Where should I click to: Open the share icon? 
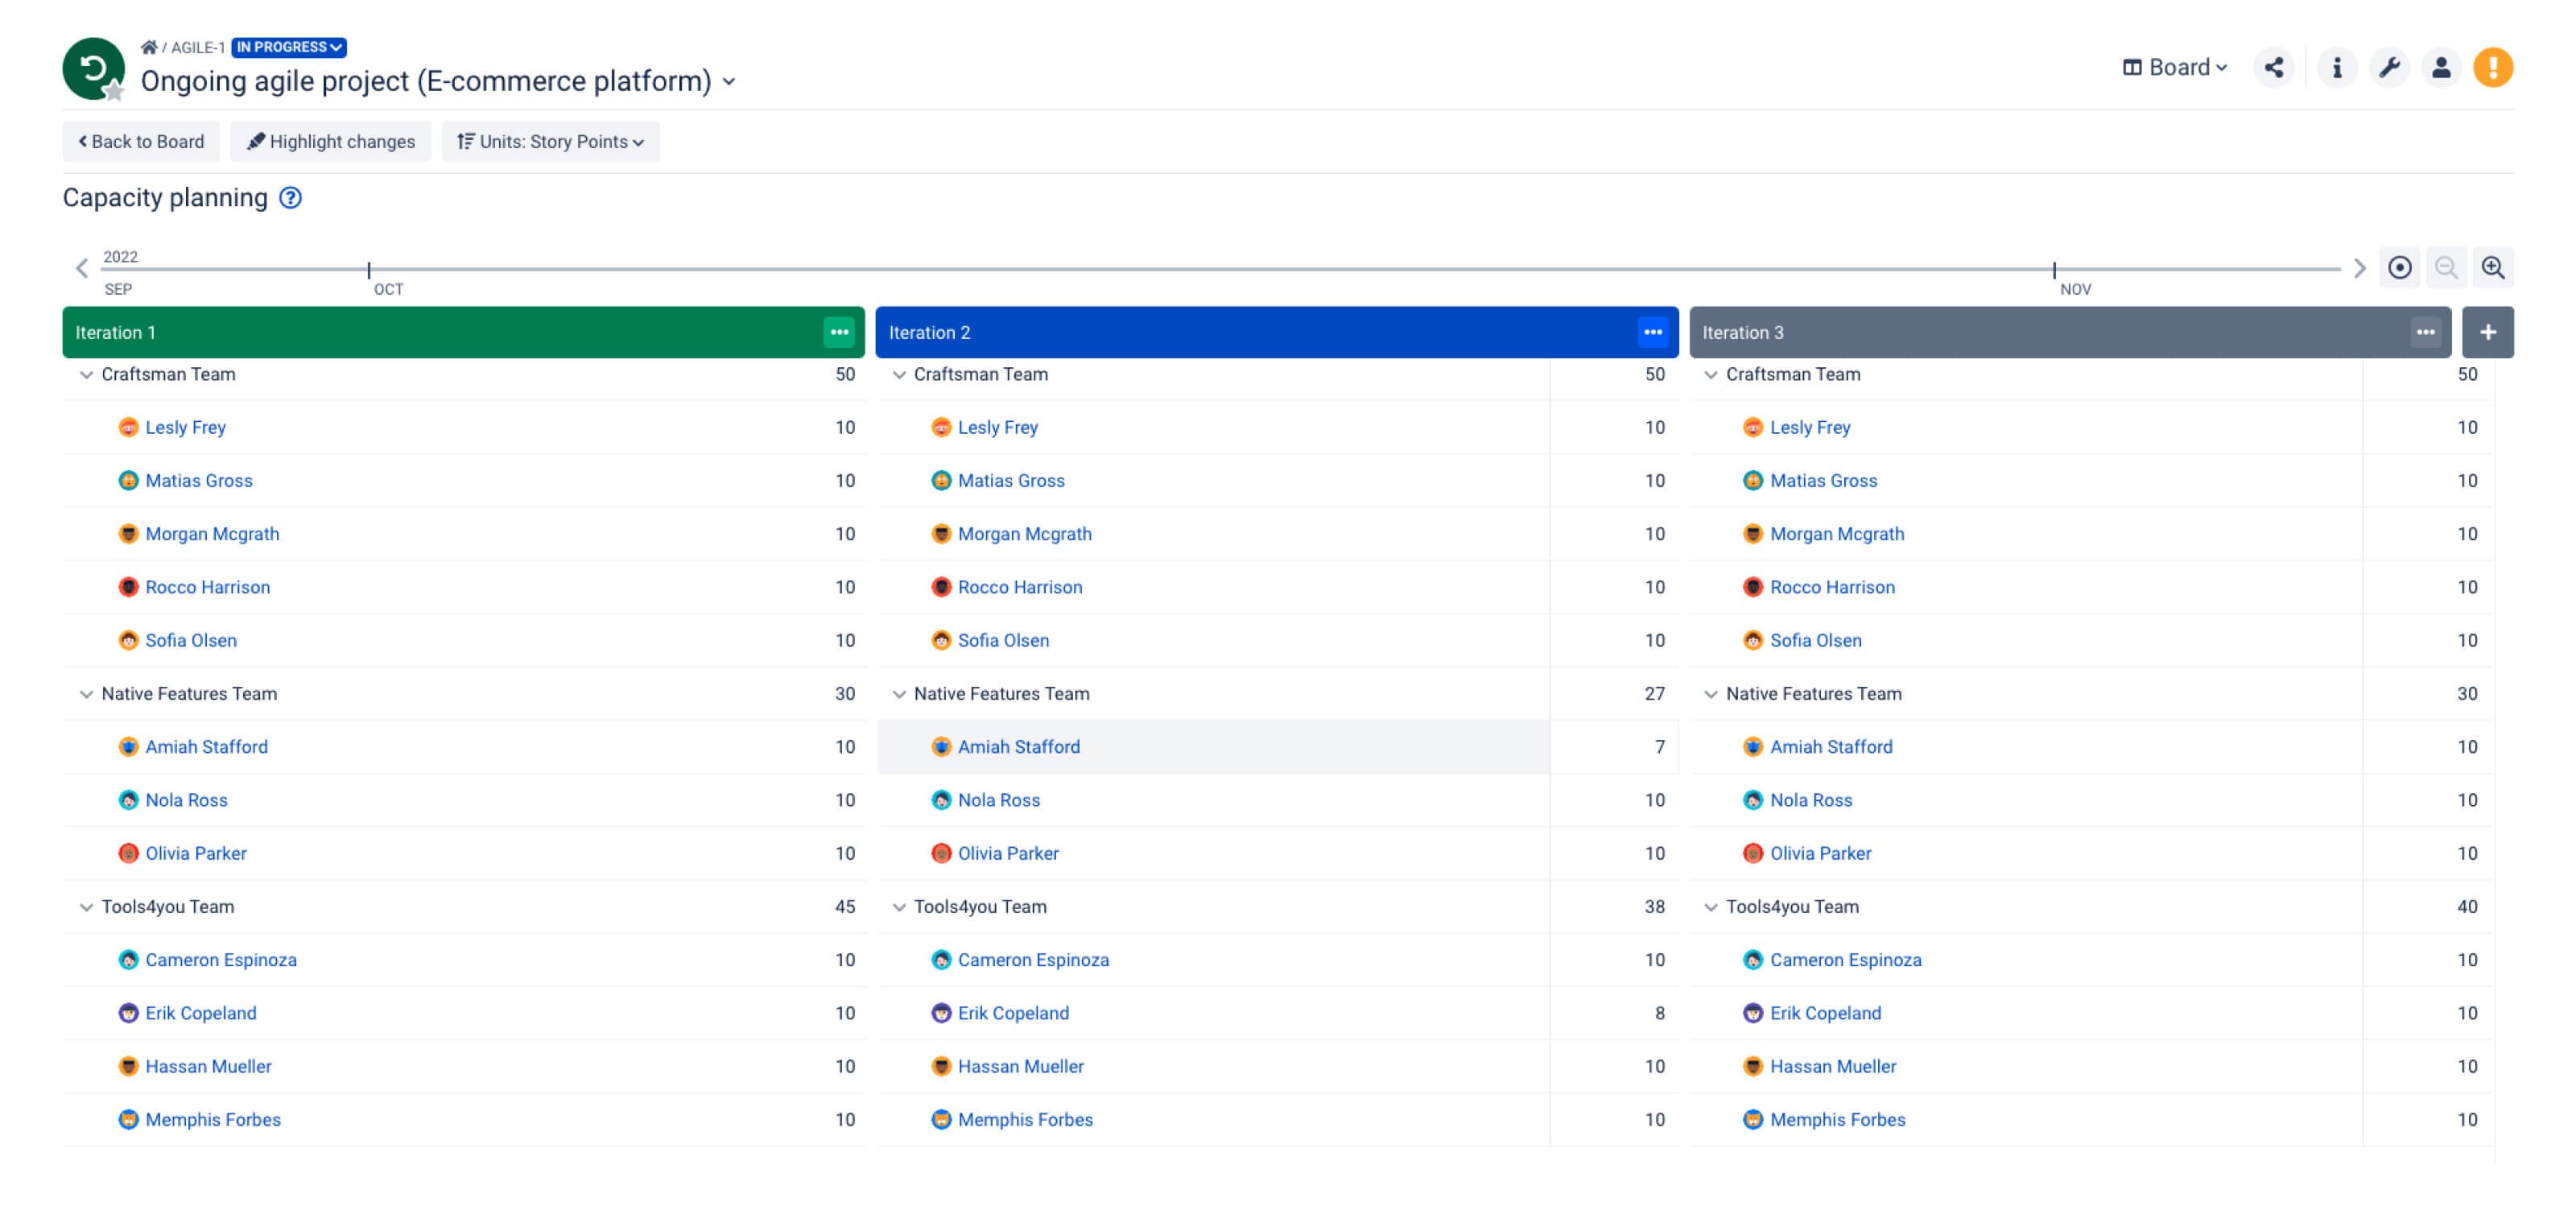(2274, 67)
